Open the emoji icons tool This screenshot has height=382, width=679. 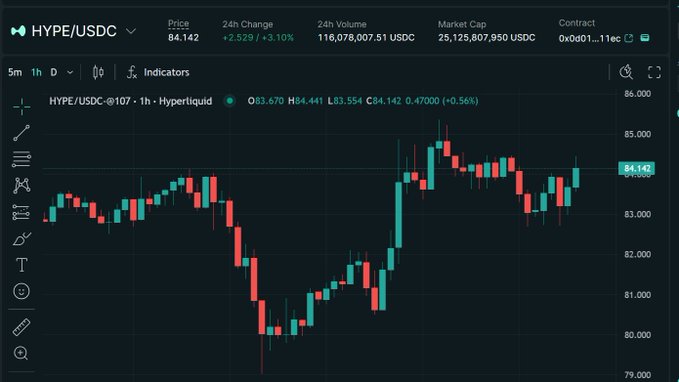click(21, 291)
